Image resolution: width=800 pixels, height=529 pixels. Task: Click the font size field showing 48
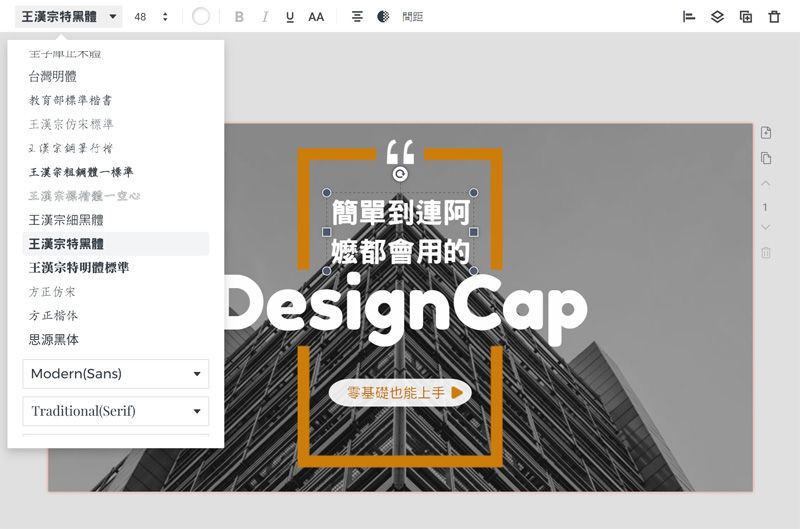point(140,17)
